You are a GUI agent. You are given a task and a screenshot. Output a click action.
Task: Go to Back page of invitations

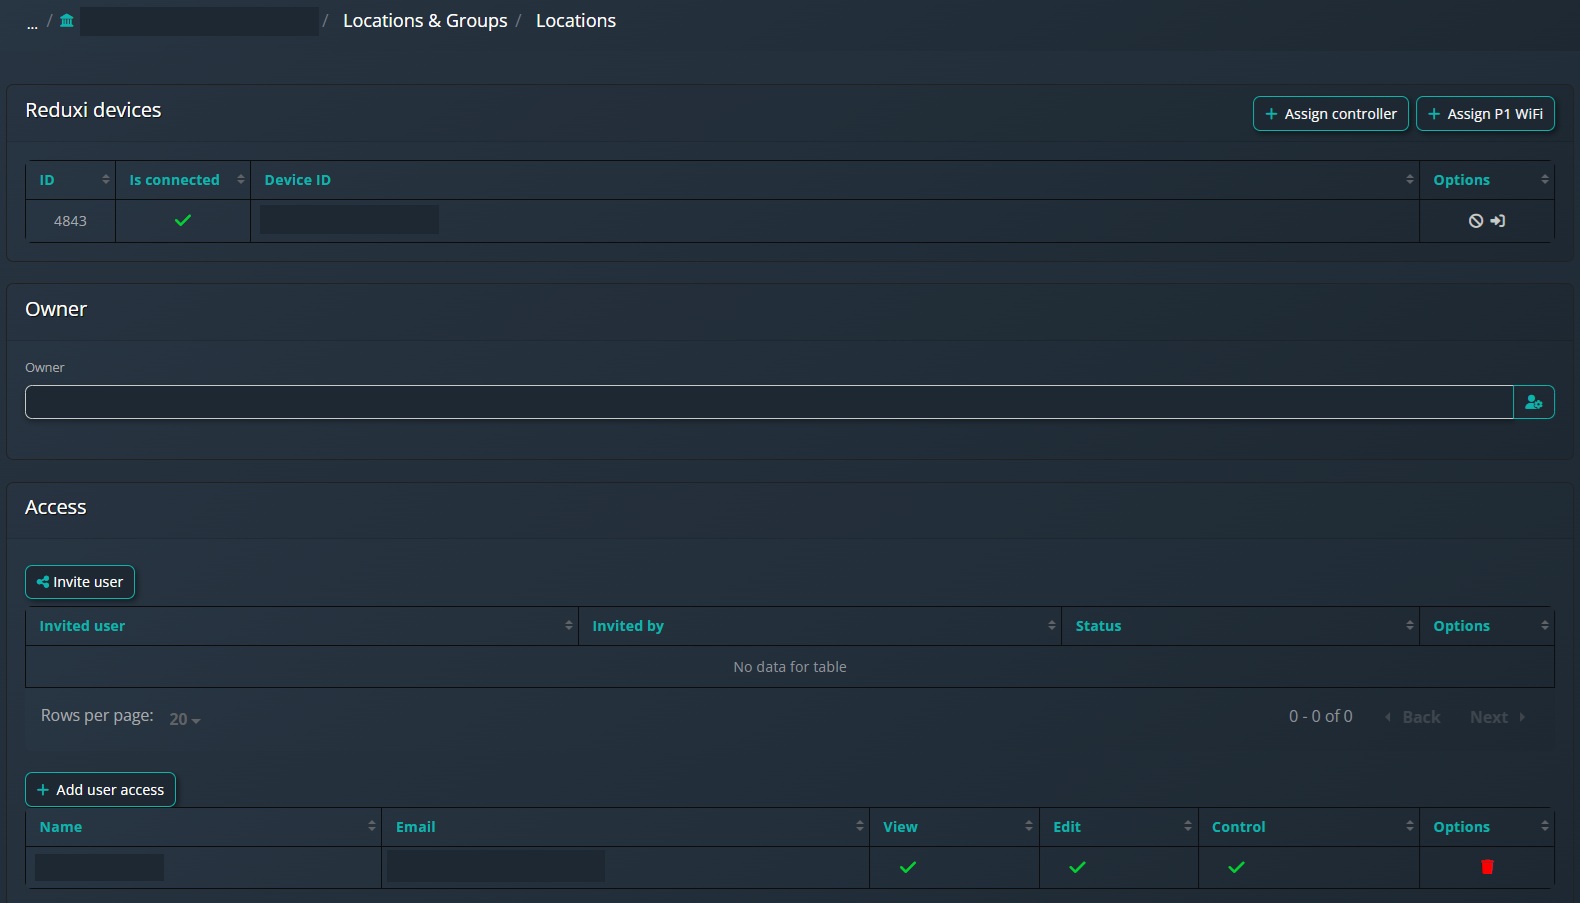click(x=1412, y=717)
